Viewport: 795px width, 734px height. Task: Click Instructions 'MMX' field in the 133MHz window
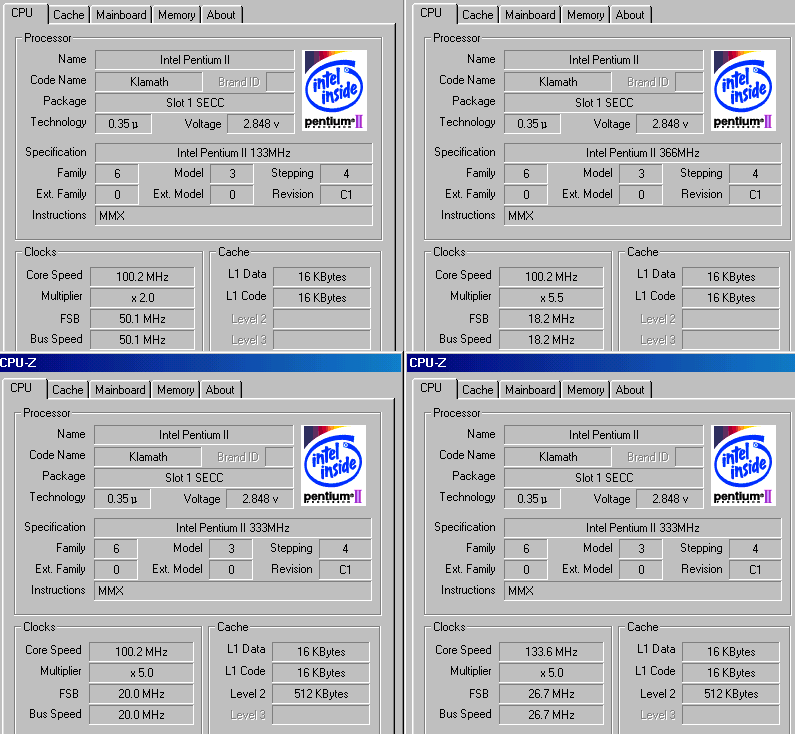coord(234,216)
